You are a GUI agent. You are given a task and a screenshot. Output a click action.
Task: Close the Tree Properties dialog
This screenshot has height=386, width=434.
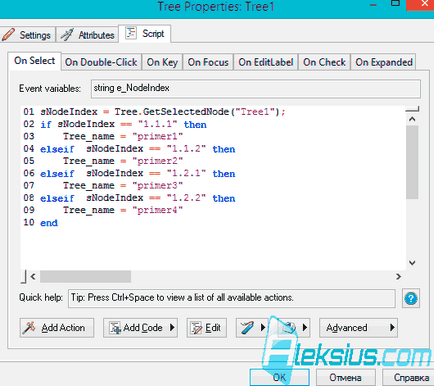coord(425,4)
